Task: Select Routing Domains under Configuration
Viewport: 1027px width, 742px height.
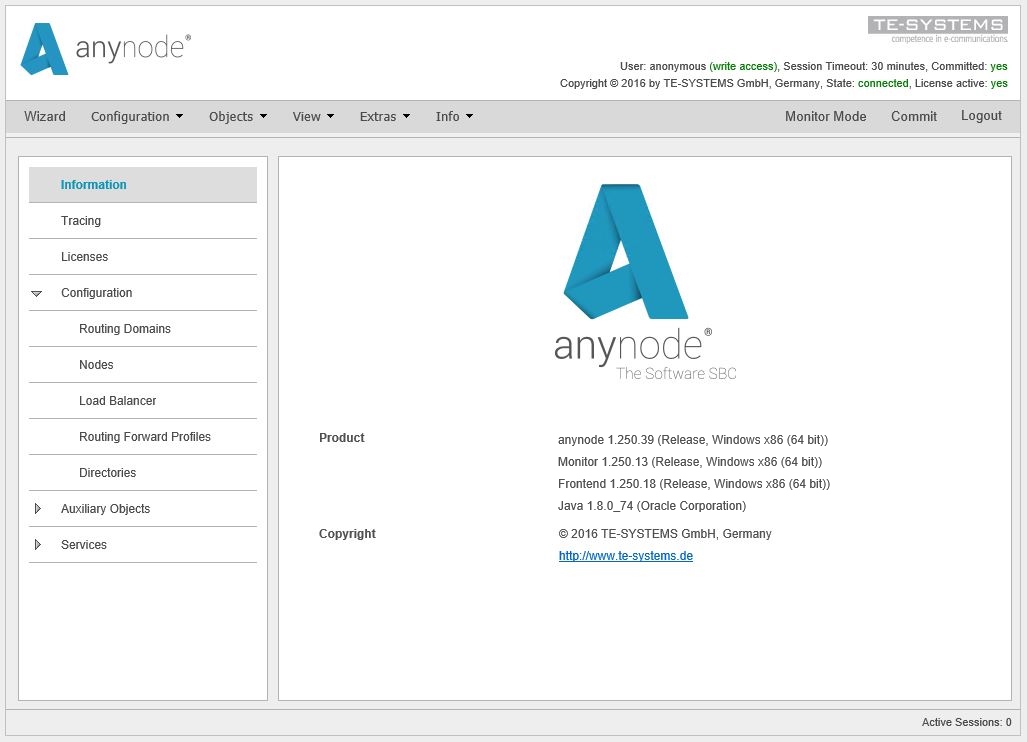Action: tap(125, 329)
